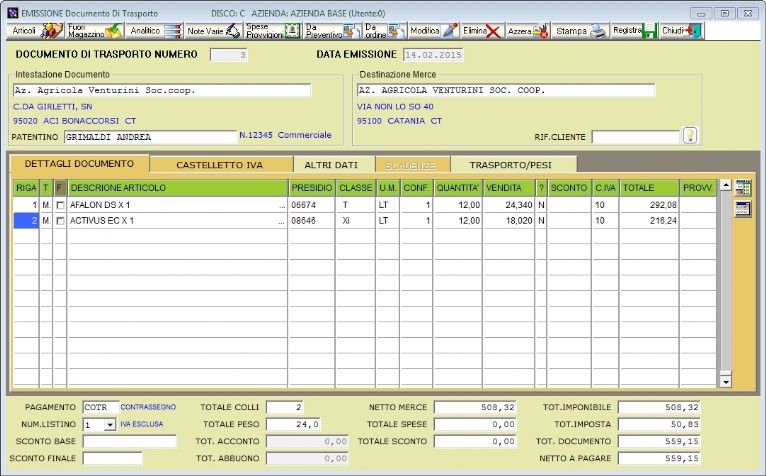Click the CONTRASSEGNO payment label
766x476 pixels.
point(148,407)
